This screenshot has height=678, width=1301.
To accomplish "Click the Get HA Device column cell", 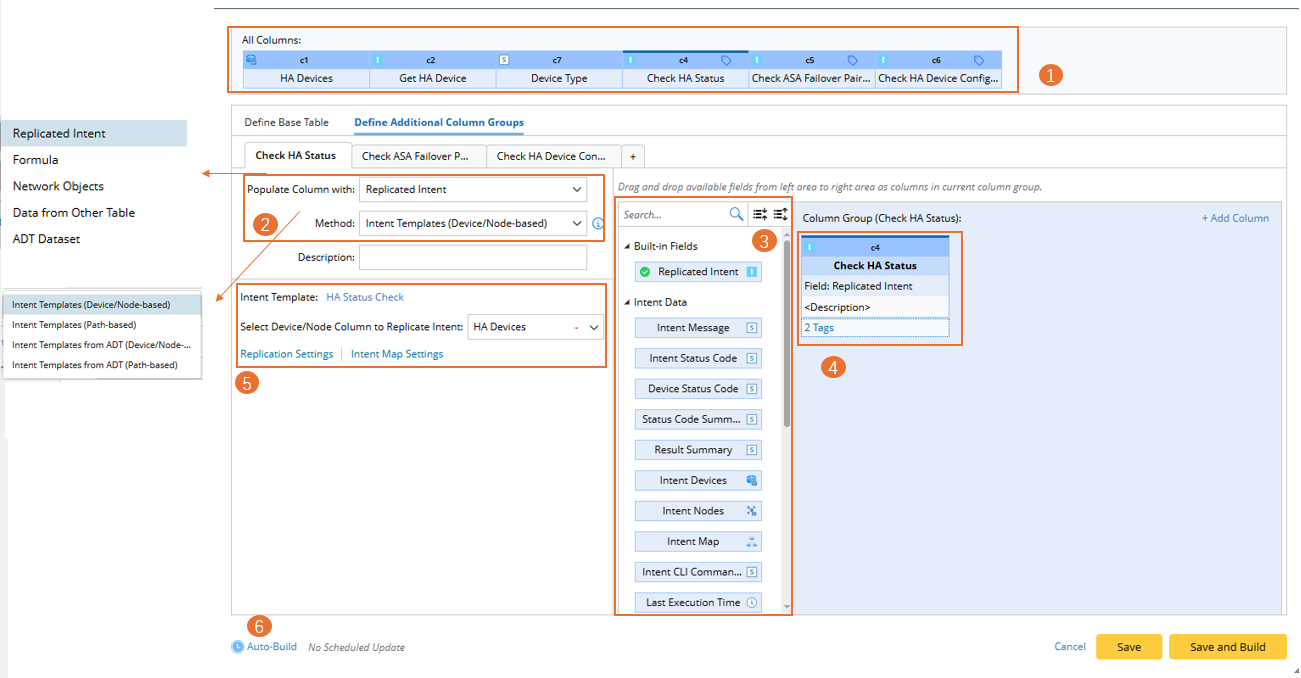I will point(433,78).
